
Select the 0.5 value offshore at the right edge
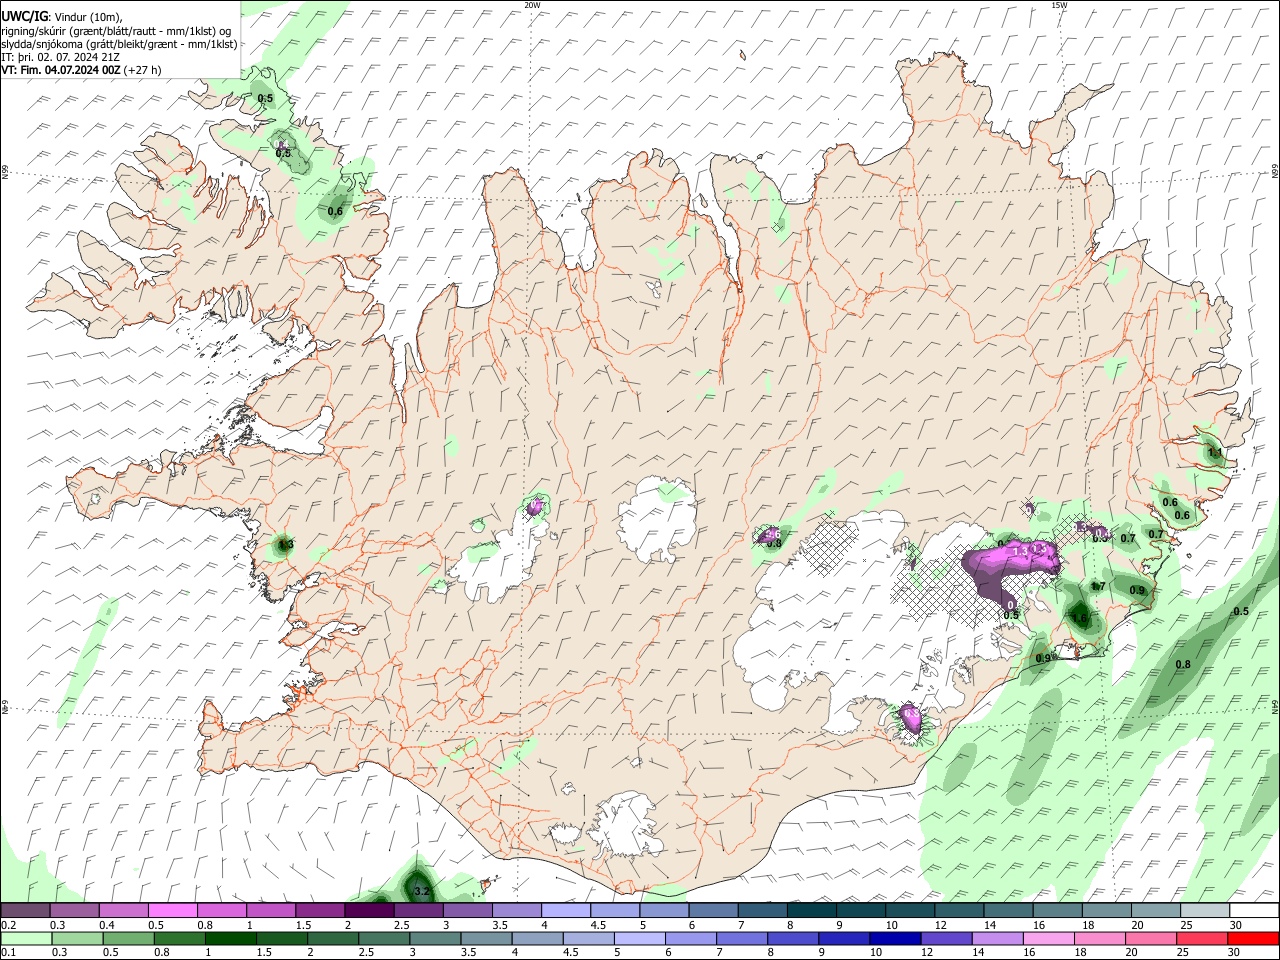(1241, 611)
